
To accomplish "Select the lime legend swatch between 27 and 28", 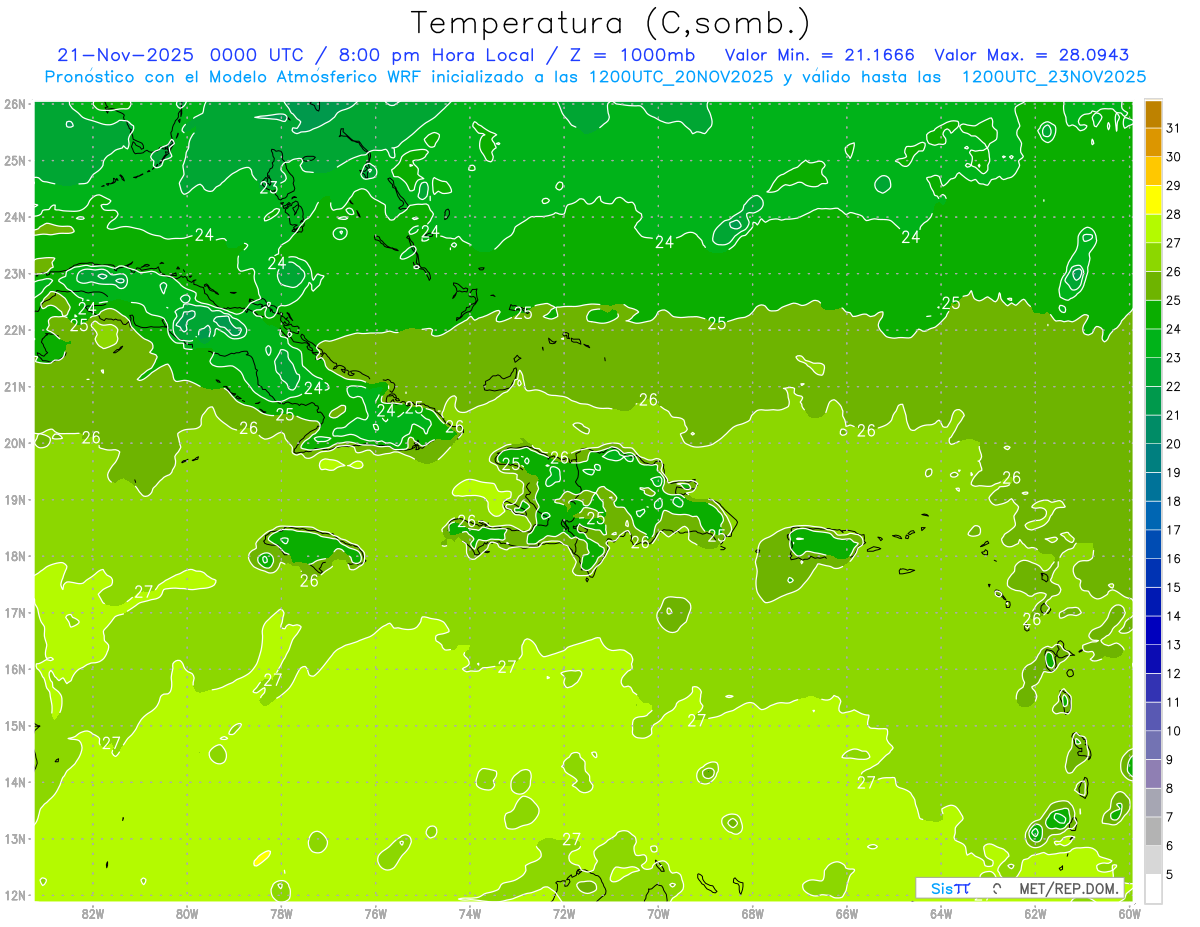I will [1153, 229].
